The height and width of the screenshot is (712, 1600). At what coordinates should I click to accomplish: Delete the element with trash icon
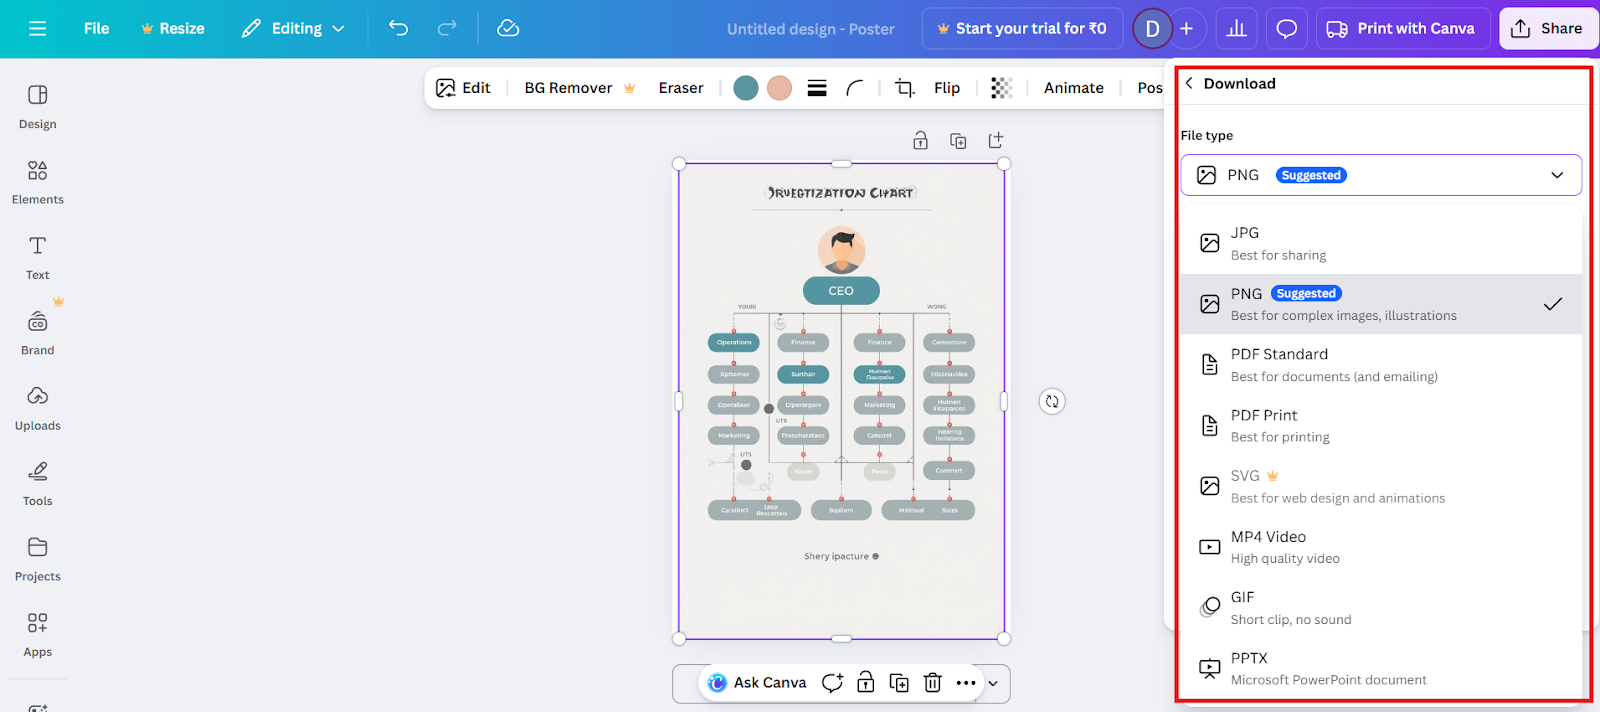click(932, 683)
